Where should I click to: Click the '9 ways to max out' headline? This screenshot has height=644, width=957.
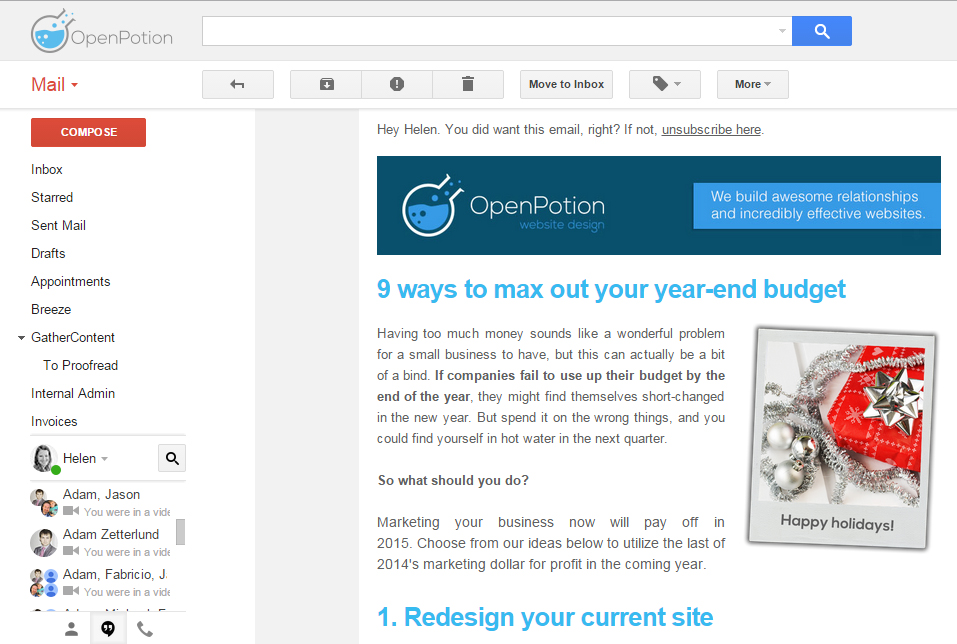(x=611, y=289)
